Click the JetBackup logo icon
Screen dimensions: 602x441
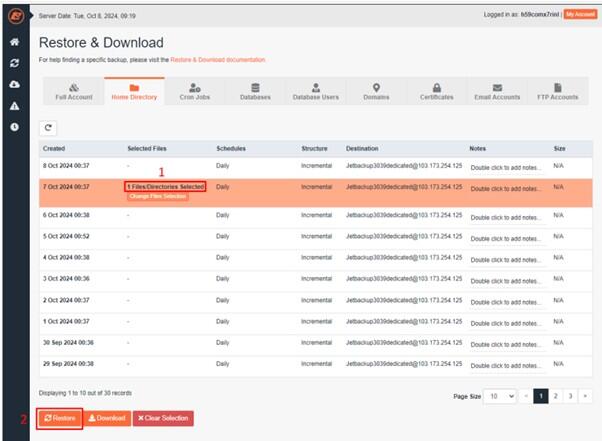(x=16, y=16)
